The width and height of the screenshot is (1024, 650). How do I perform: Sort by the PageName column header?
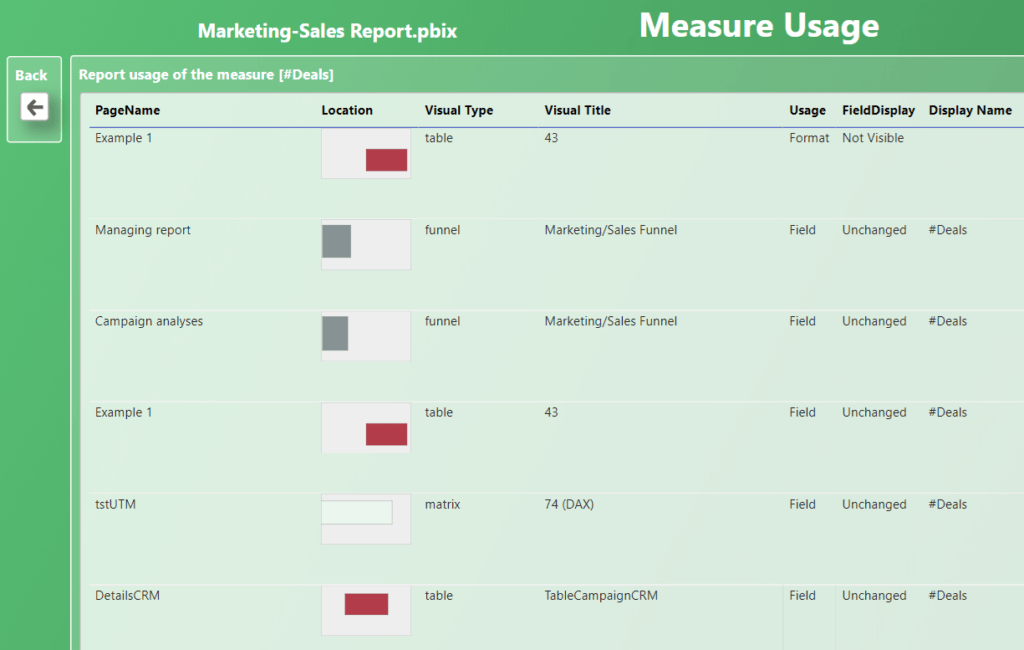click(x=127, y=111)
